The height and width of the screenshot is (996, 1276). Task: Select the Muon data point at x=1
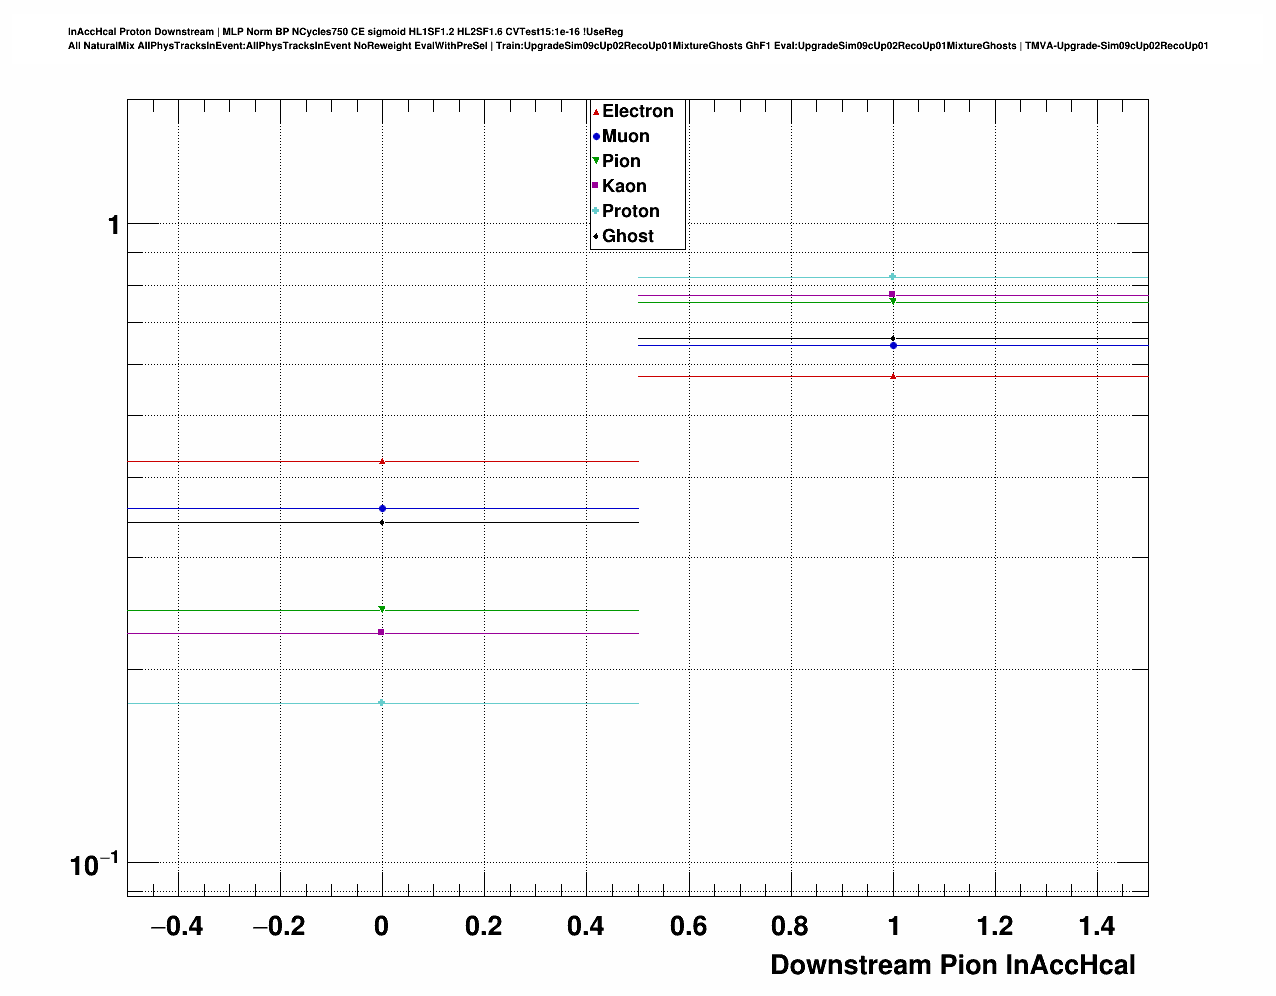click(x=893, y=345)
